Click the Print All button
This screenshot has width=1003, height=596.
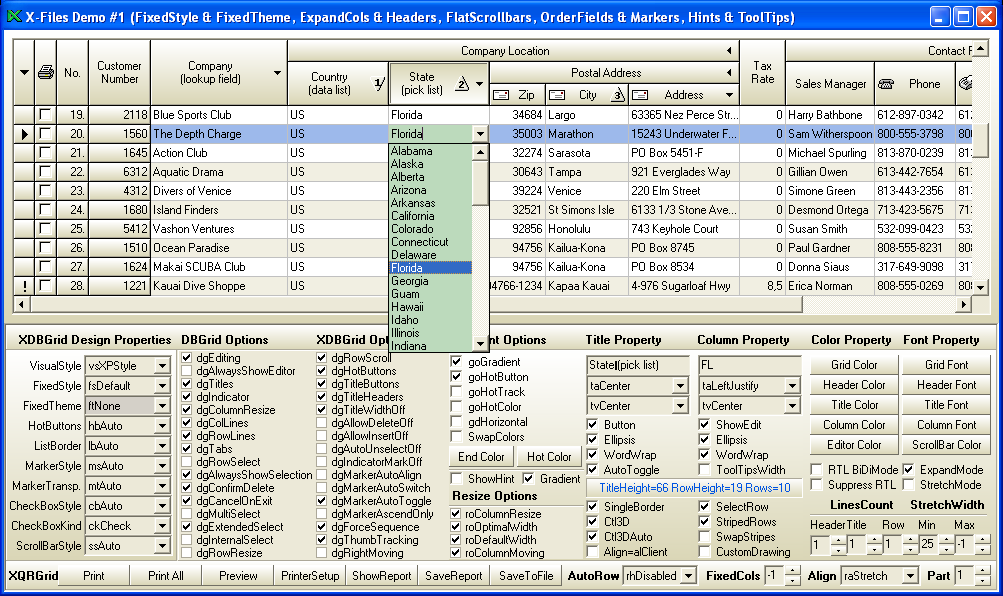tap(165, 576)
